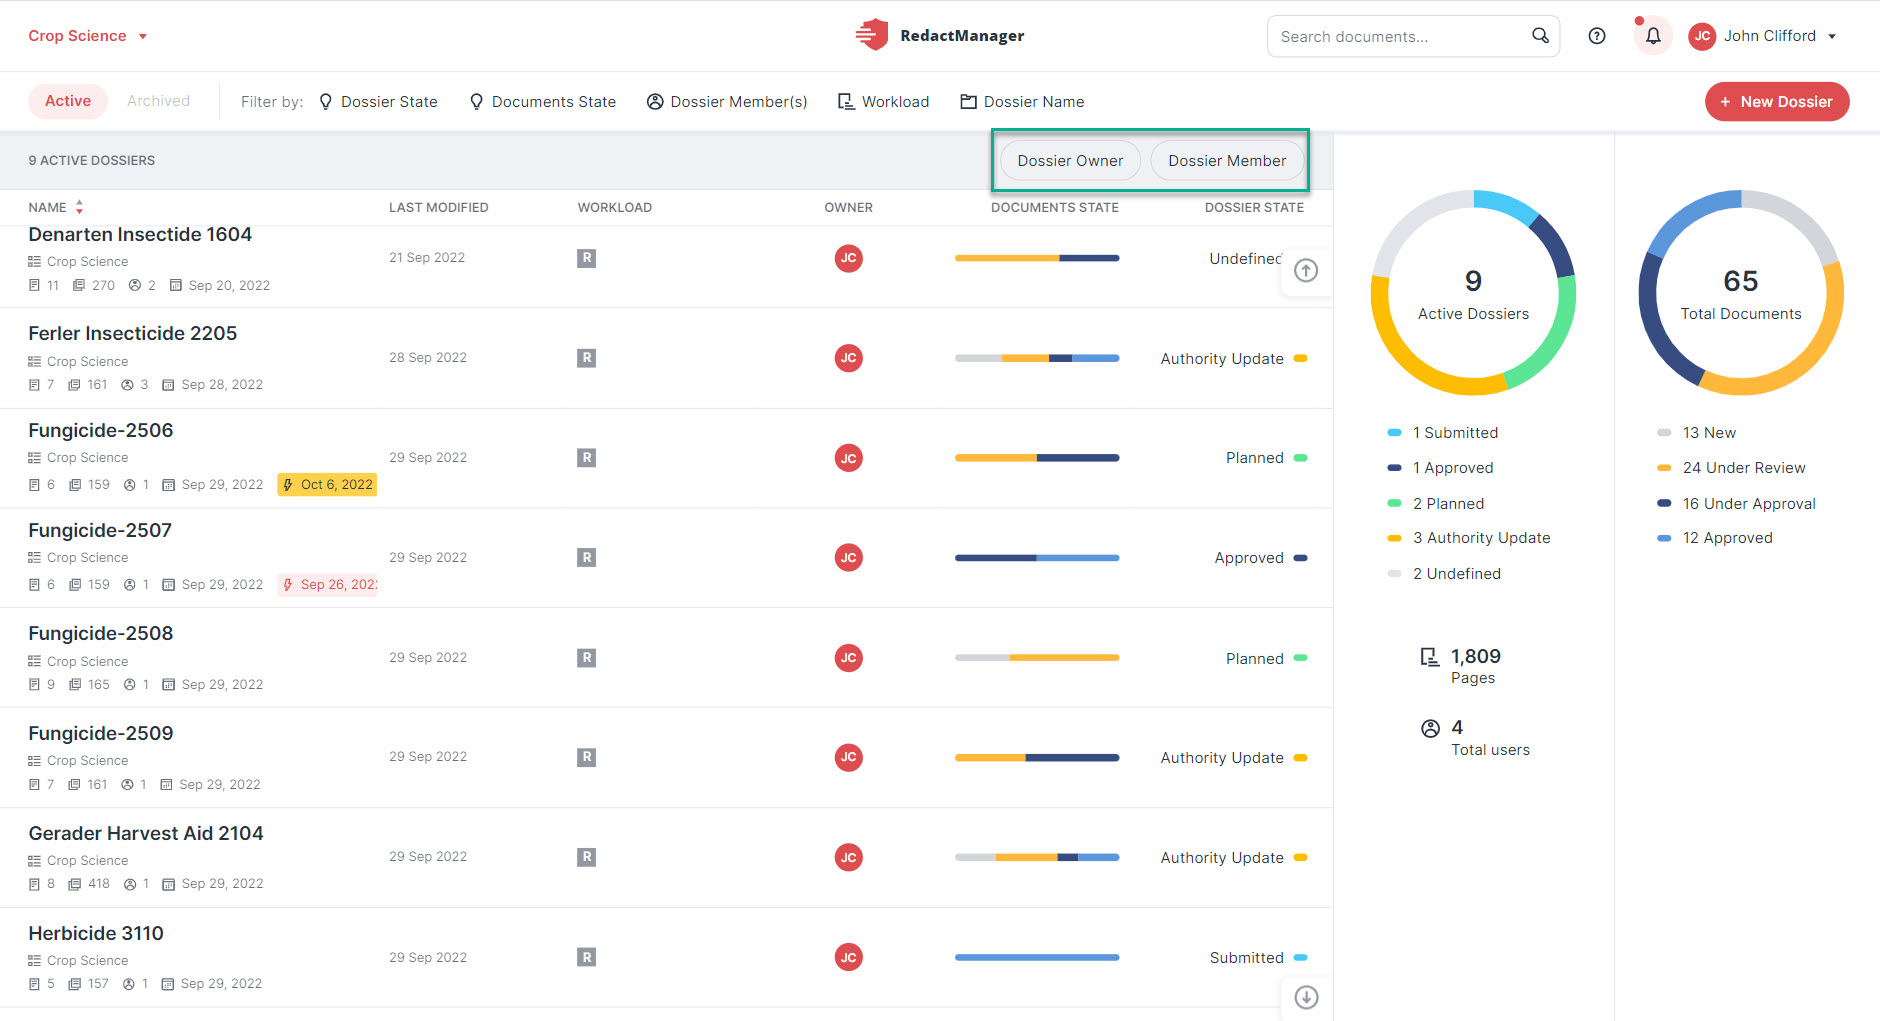Click documents state bar of Gerader Harvest Aid
The height and width of the screenshot is (1021, 1880).
coord(1037,858)
